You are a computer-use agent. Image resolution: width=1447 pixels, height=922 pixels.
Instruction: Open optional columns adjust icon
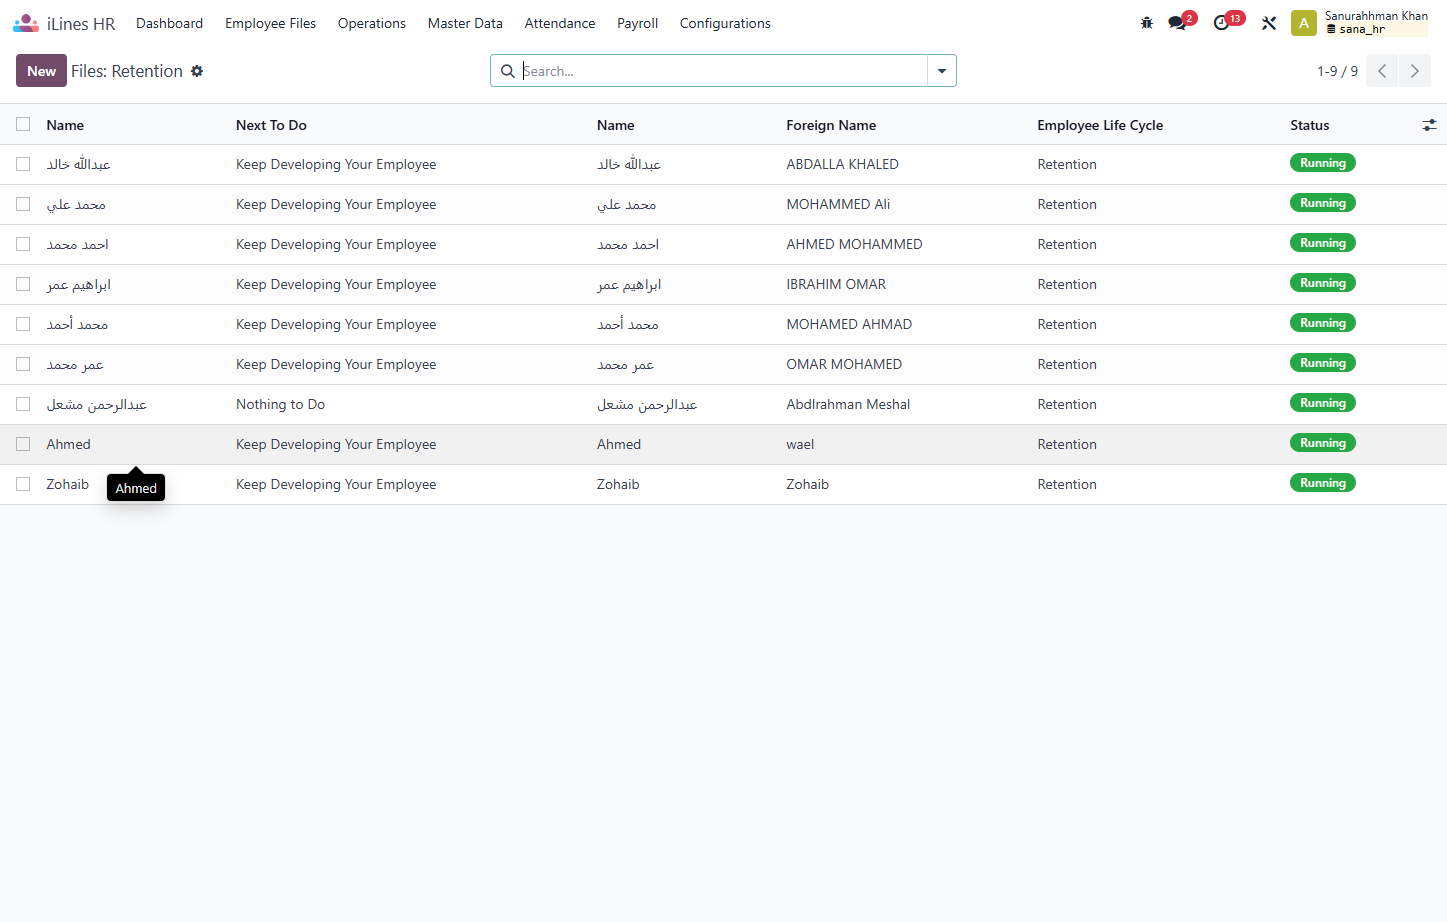[1429, 125]
